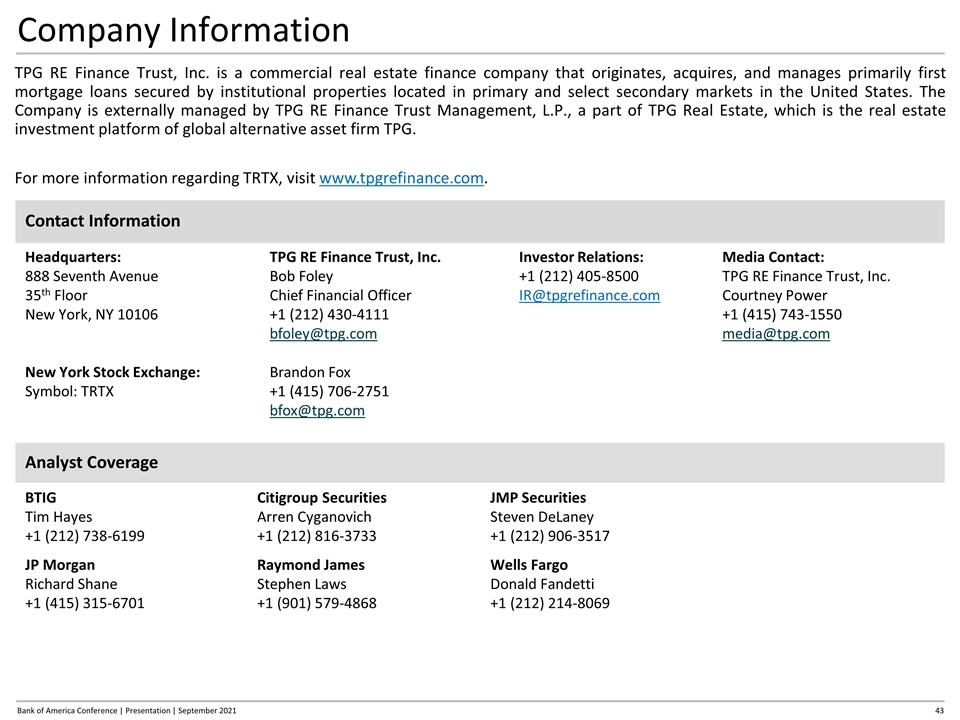Click the bfox@tpg.com email link
The image size is (960, 720).
tap(317, 411)
